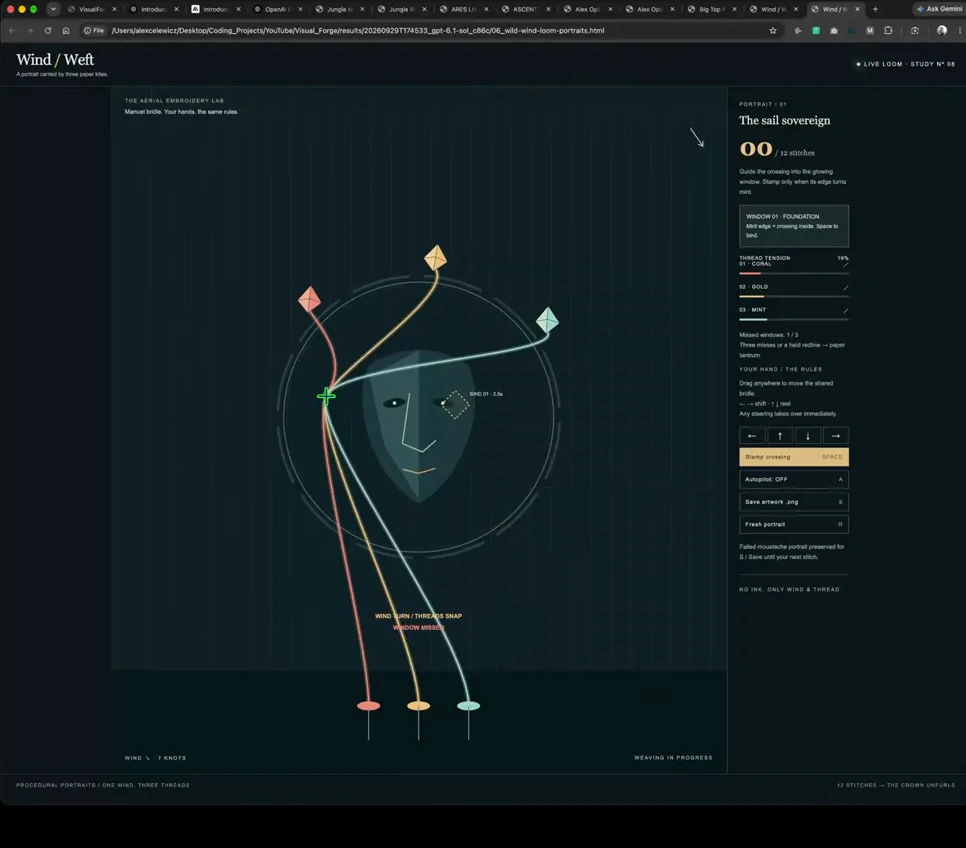Open the browser extensions puzzle menu
The image size is (966, 848).
888,30
